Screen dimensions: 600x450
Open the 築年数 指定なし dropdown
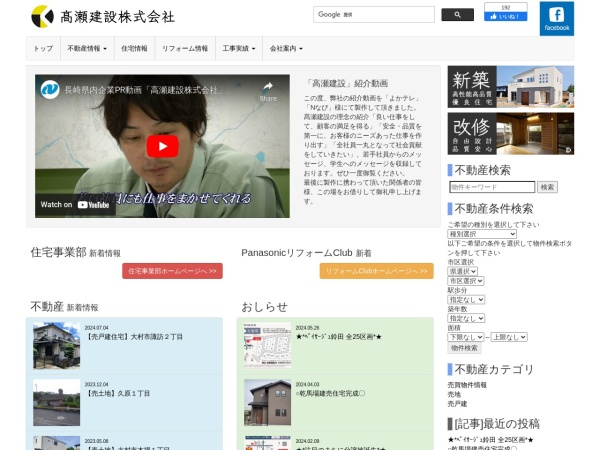tap(466, 318)
